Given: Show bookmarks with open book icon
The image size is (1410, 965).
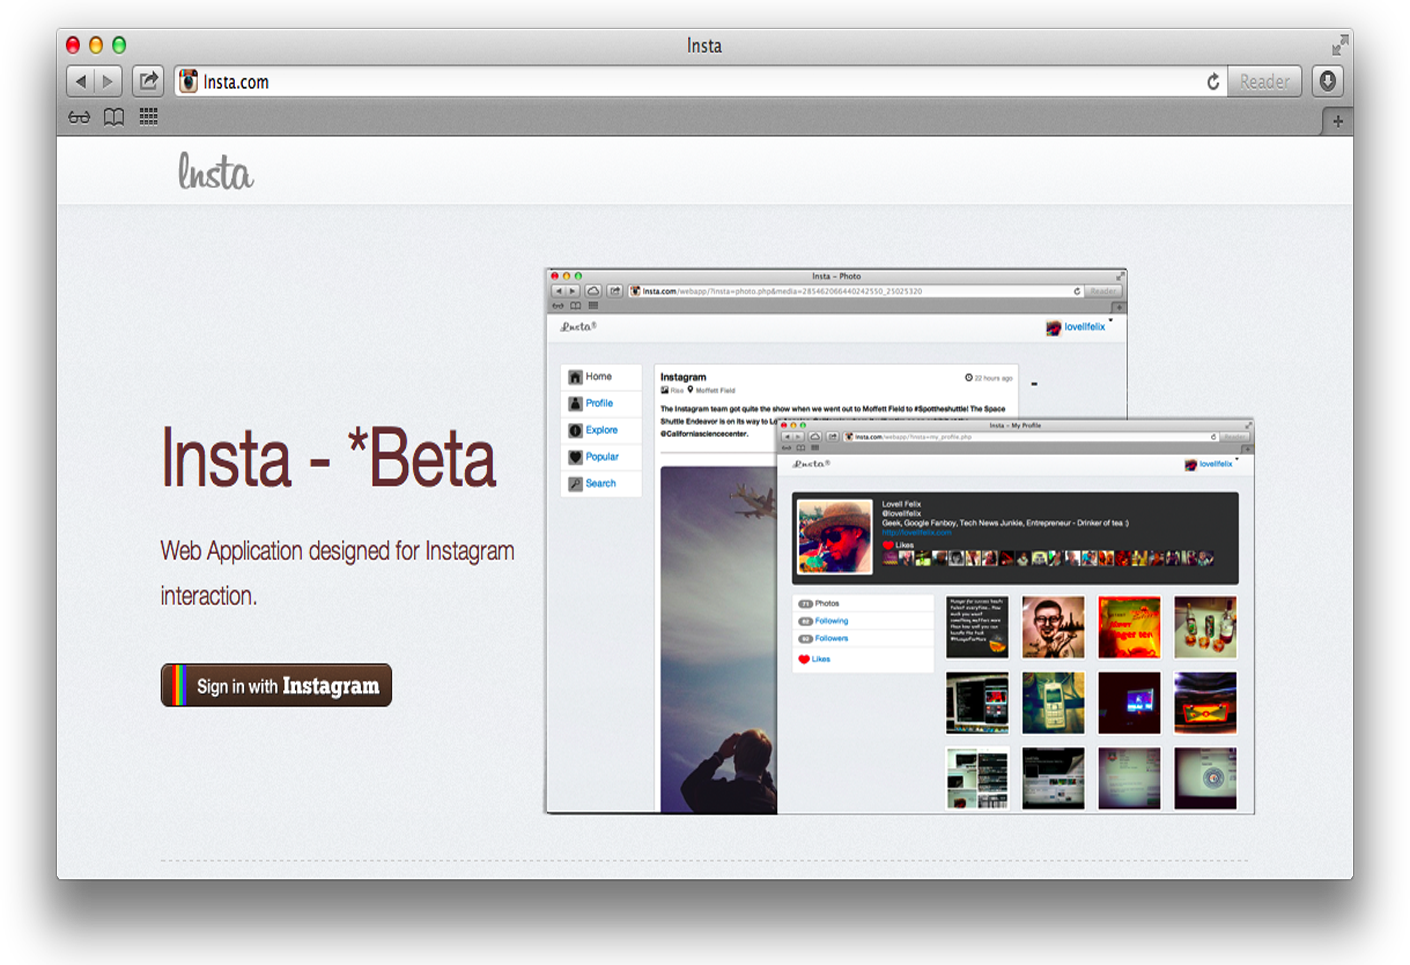Looking at the screenshot, I should [114, 117].
